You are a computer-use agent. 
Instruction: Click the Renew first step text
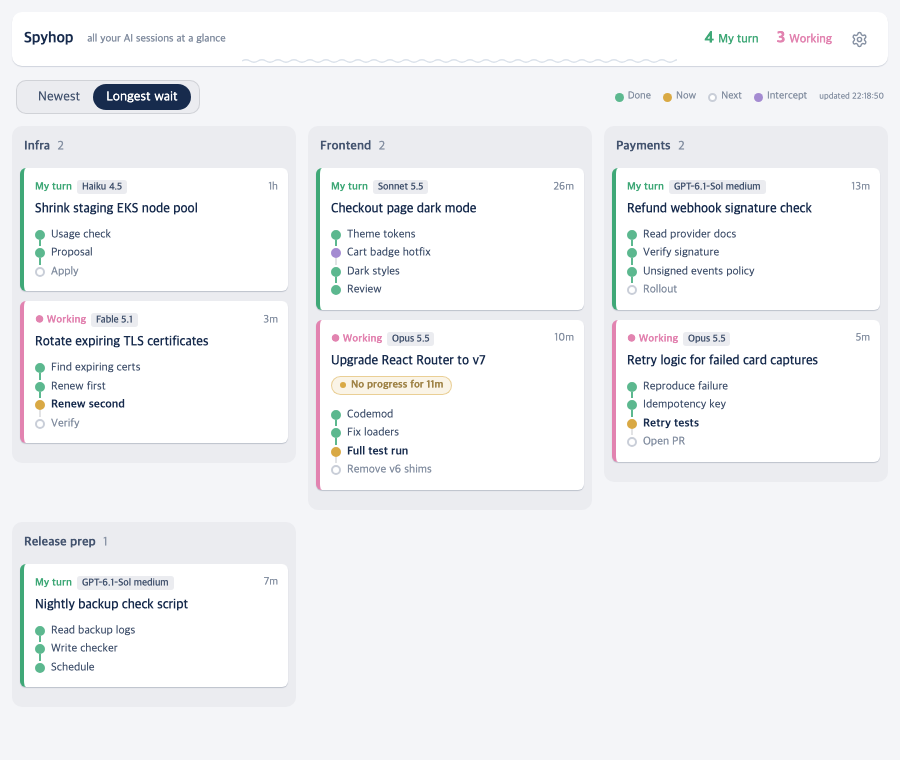(x=78, y=386)
